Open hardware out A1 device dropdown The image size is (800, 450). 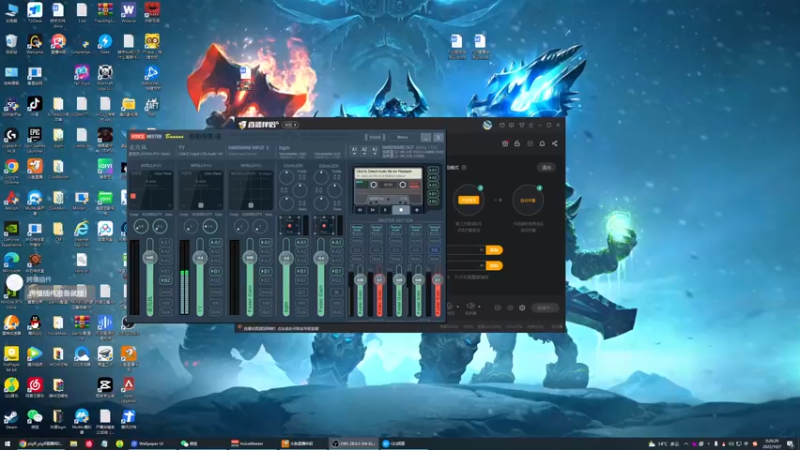(x=354, y=150)
